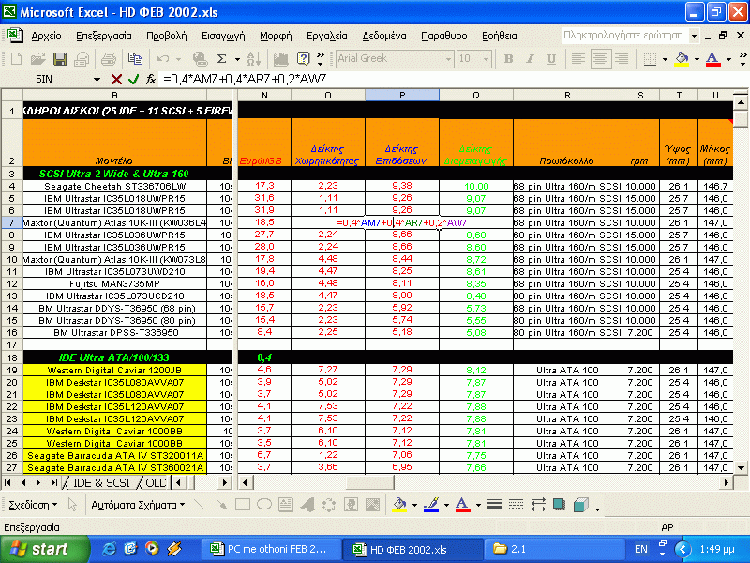This screenshot has height=563, width=750.
Task: Toggle Italic formatting
Action: tap(530, 59)
